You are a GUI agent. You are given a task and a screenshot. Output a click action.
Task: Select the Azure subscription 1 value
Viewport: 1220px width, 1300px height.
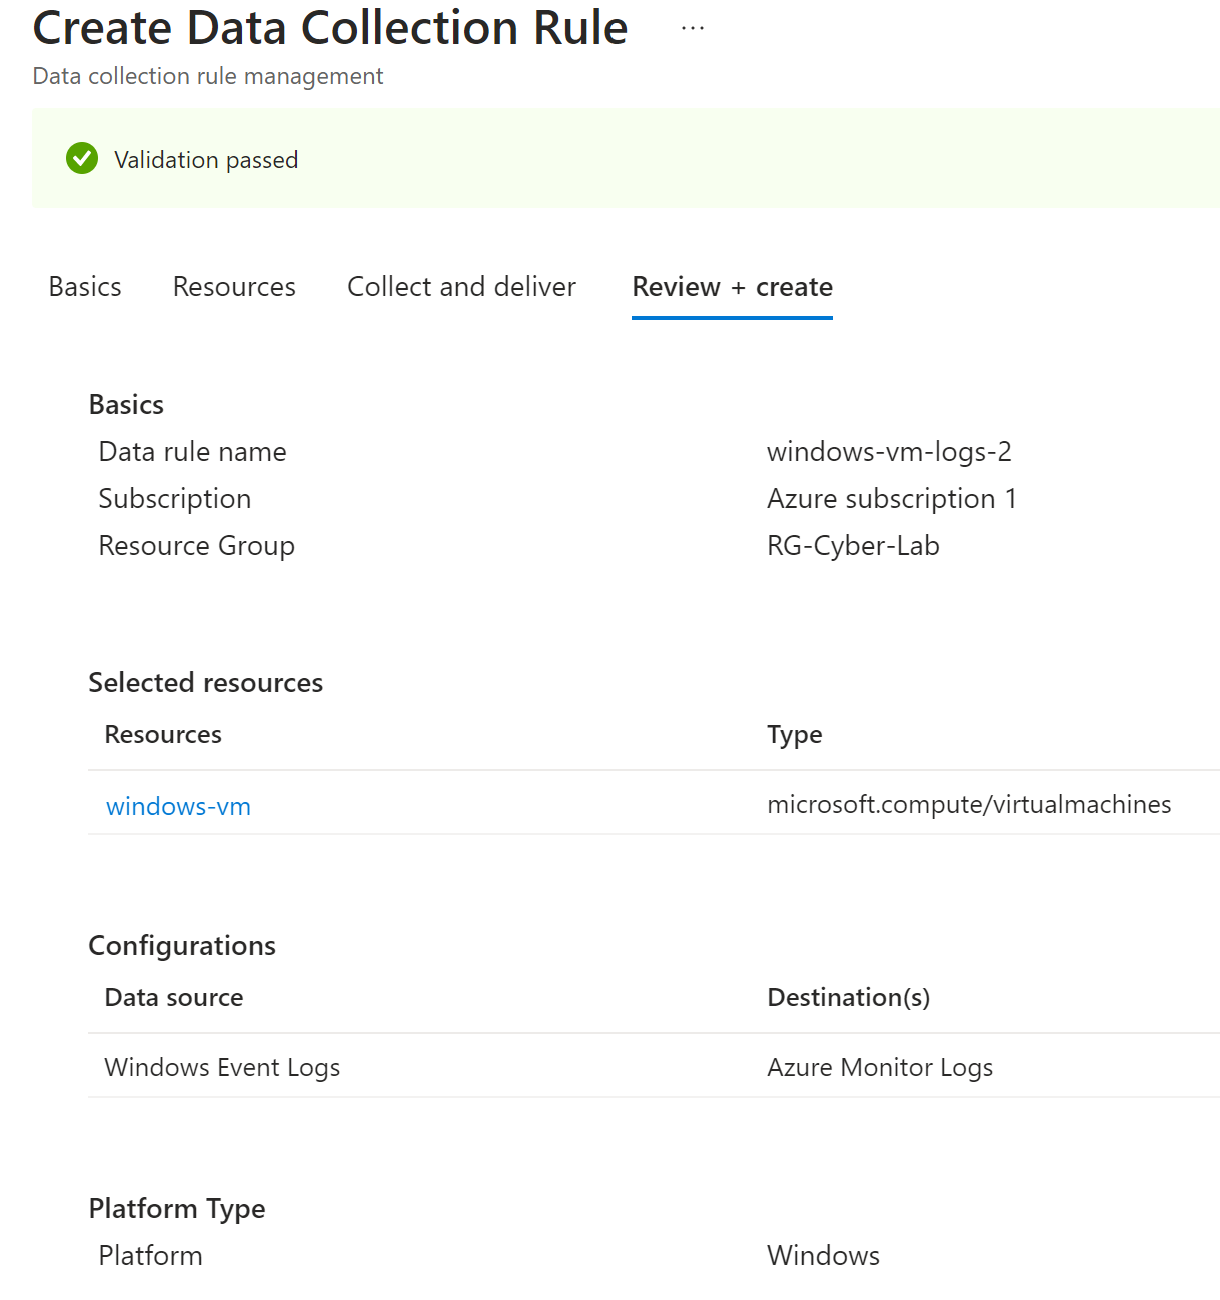[891, 498]
